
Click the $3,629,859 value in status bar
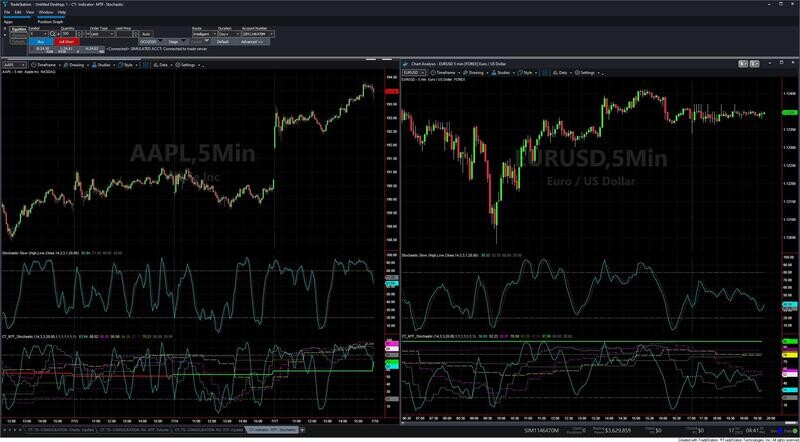618,431
